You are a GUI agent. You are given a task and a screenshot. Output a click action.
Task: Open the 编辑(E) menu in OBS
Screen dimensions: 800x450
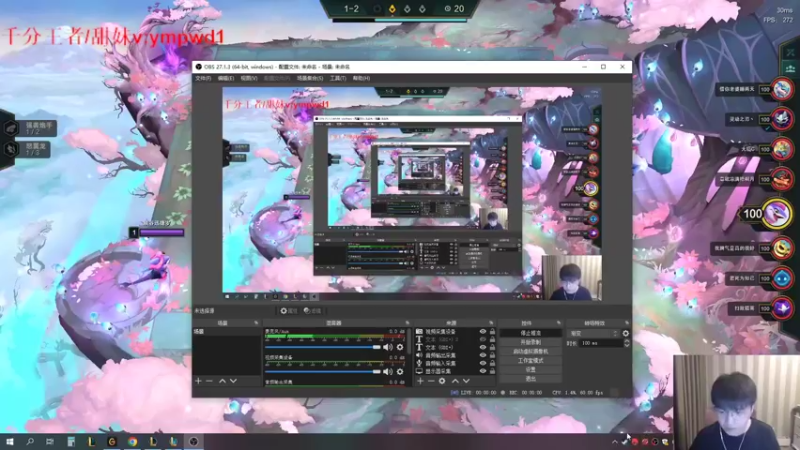click(x=226, y=78)
